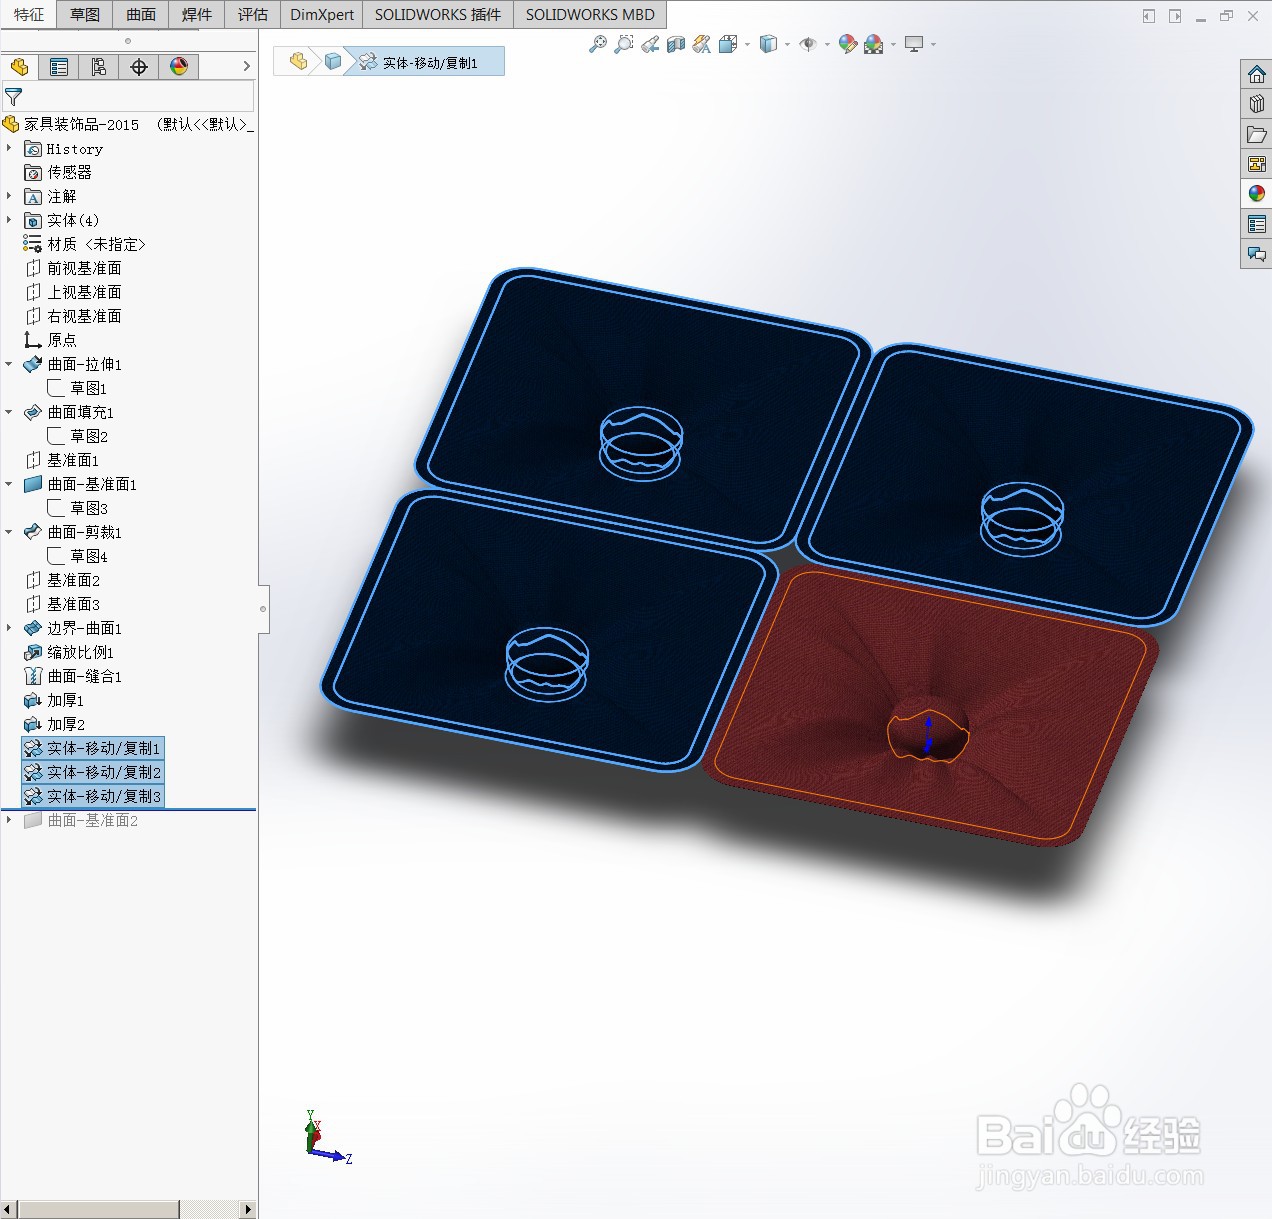
Task: Click Previous View icon
Action: (x=650, y=44)
